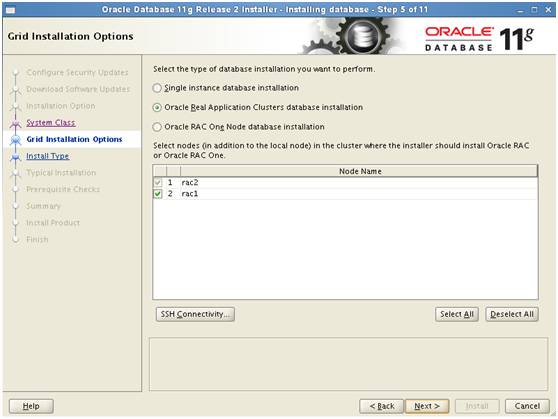Image resolution: width=558 pixels, height=419 pixels.
Task: Minimize the installer window
Action: click(x=521, y=10)
